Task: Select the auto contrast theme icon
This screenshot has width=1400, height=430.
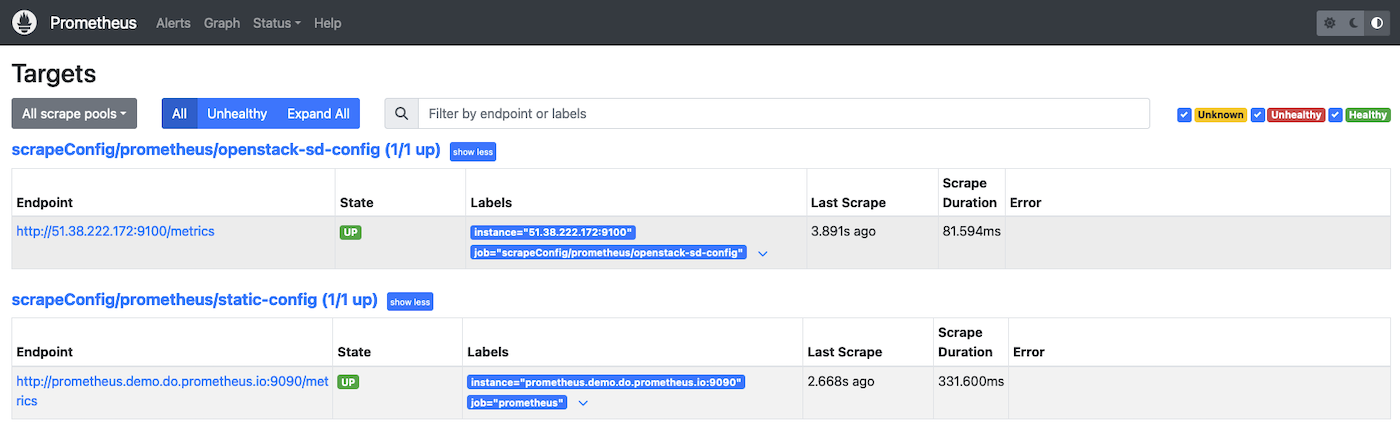Action: (x=1377, y=23)
